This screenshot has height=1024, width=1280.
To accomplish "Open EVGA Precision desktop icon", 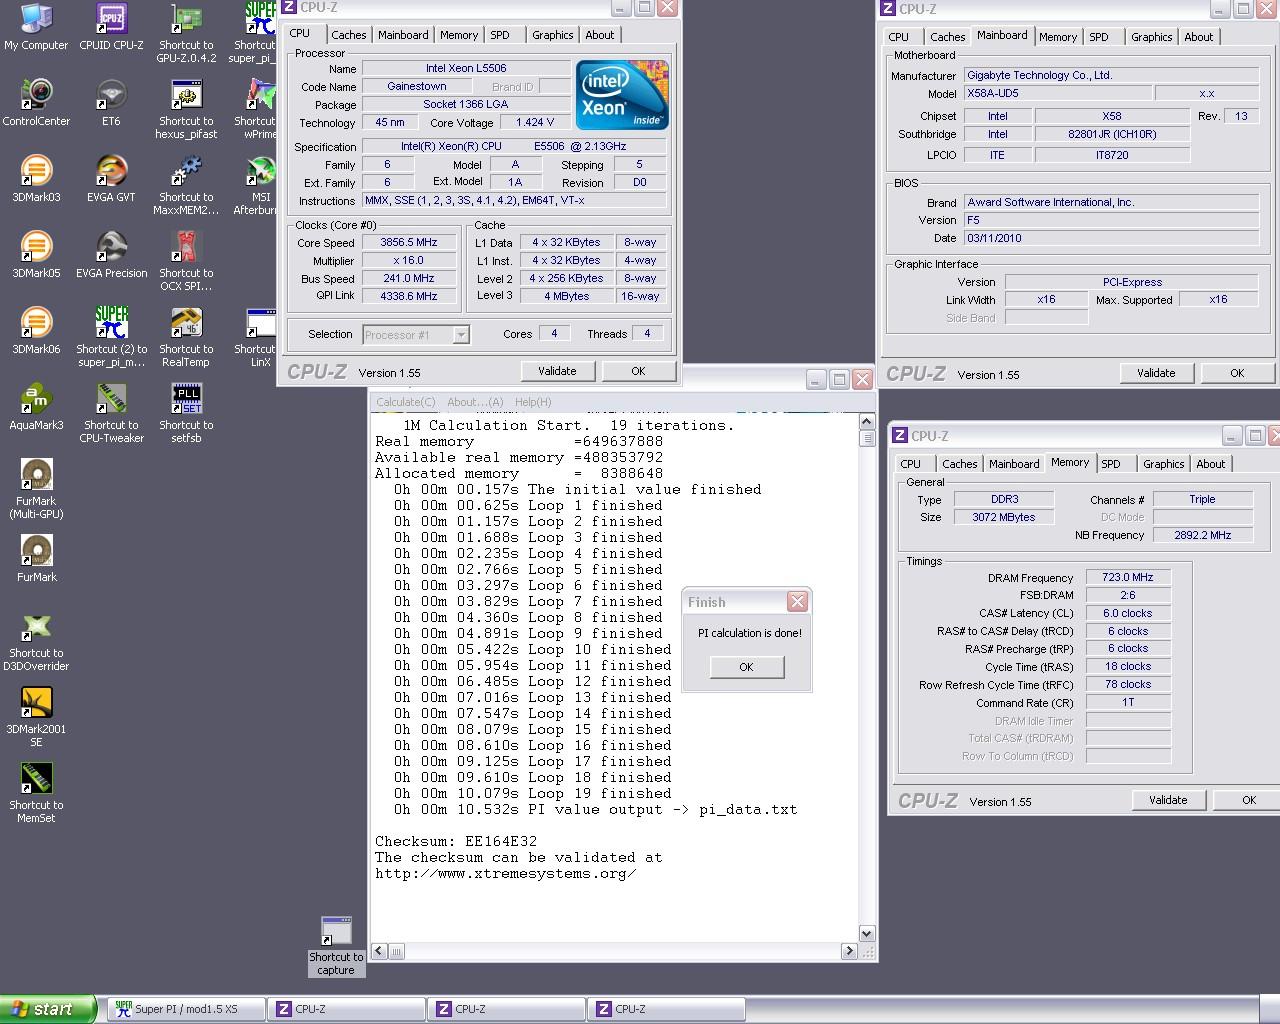I will click(111, 255).
